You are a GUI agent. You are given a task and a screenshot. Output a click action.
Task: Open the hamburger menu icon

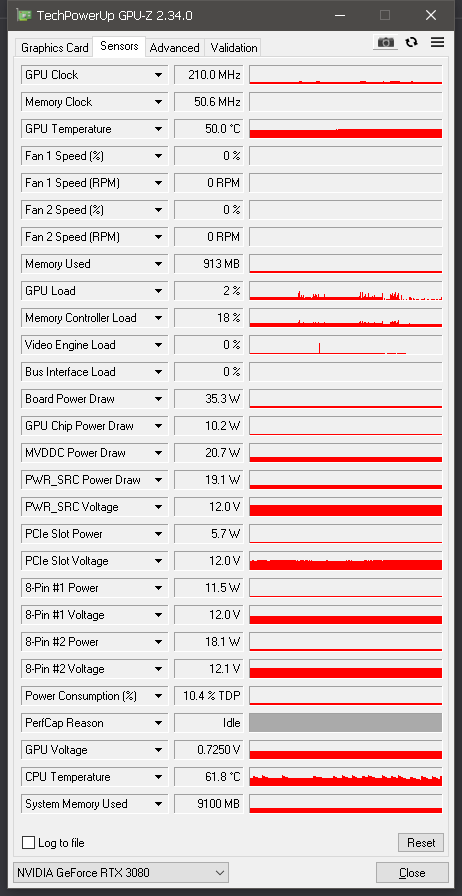437,42
